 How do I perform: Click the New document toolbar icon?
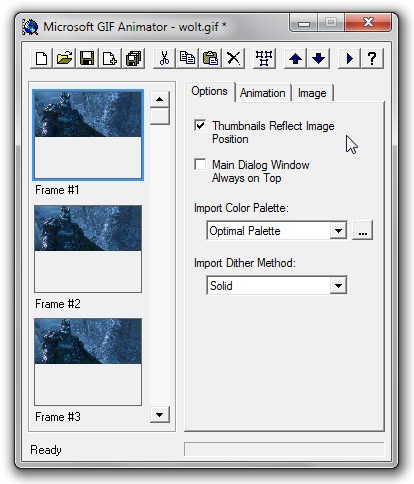coord(41,59)
